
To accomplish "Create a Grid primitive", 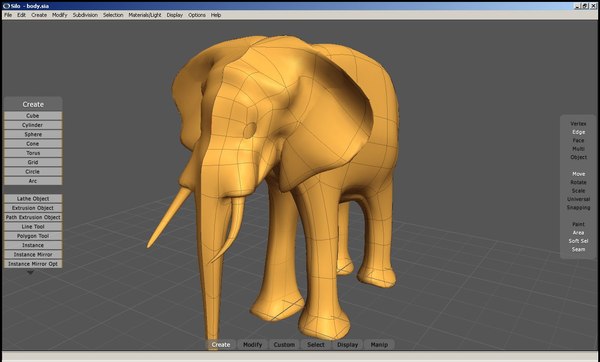I will tap(33, 162).
